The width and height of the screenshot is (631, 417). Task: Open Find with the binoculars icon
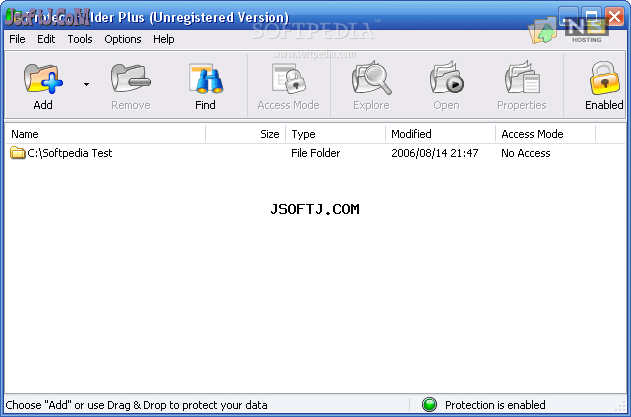206,78
